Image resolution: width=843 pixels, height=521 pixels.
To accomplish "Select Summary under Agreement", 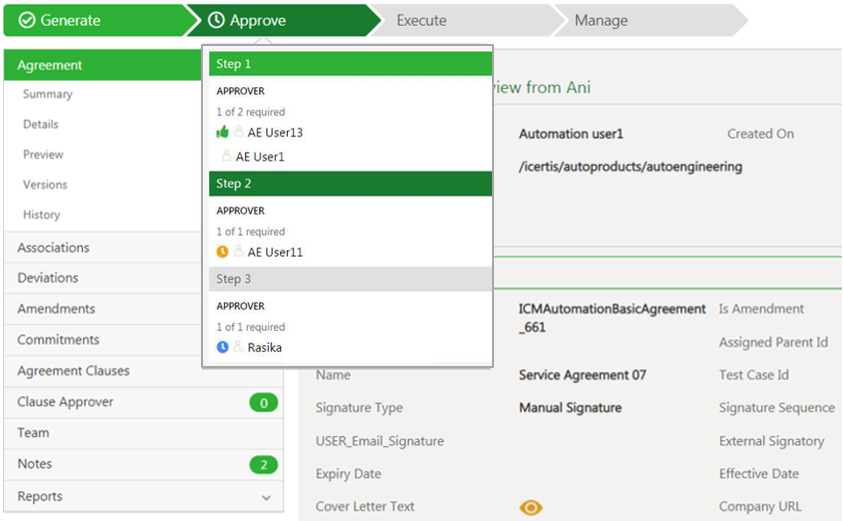I will tap(48, 94).
